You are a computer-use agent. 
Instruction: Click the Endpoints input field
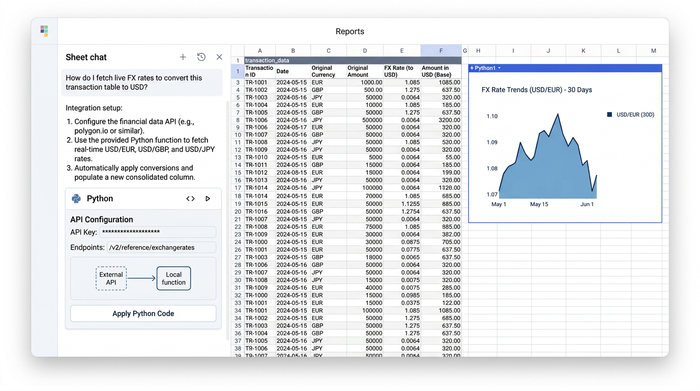(x=162, y=247)
